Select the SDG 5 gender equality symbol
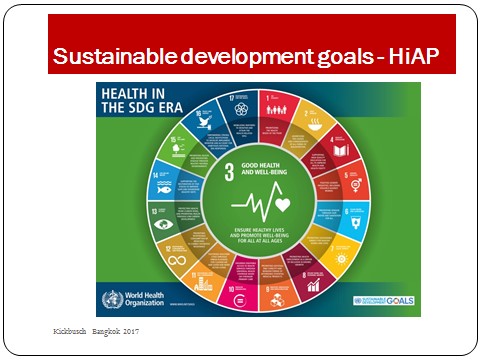Screen dimensions: 480x360 point(356,185)
